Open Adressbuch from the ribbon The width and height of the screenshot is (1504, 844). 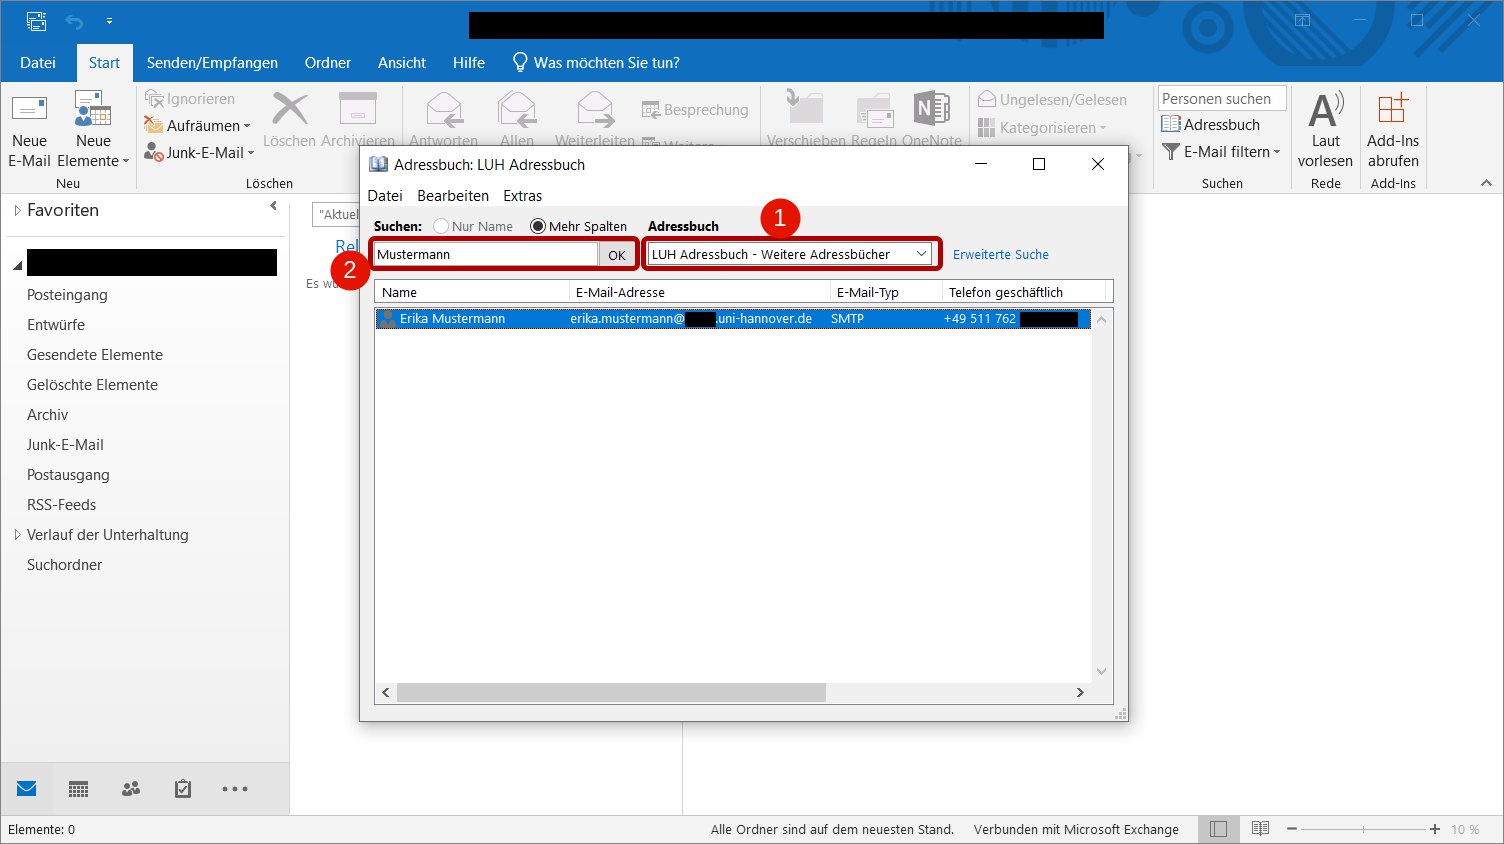(x=1211, y=124)
